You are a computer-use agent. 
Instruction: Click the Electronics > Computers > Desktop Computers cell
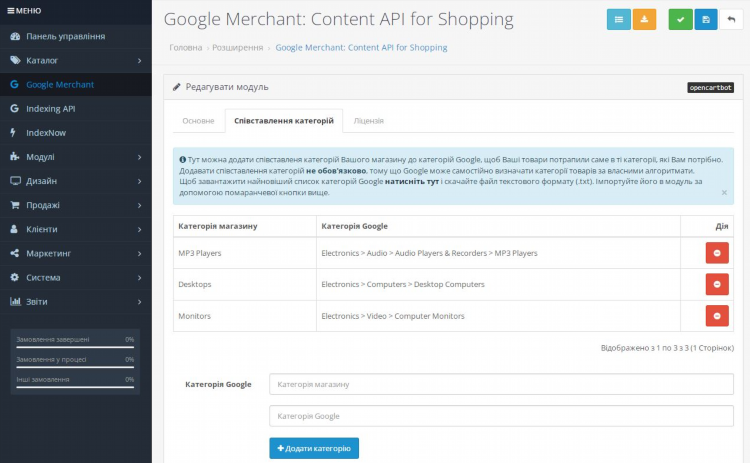(x=498, y=284)
